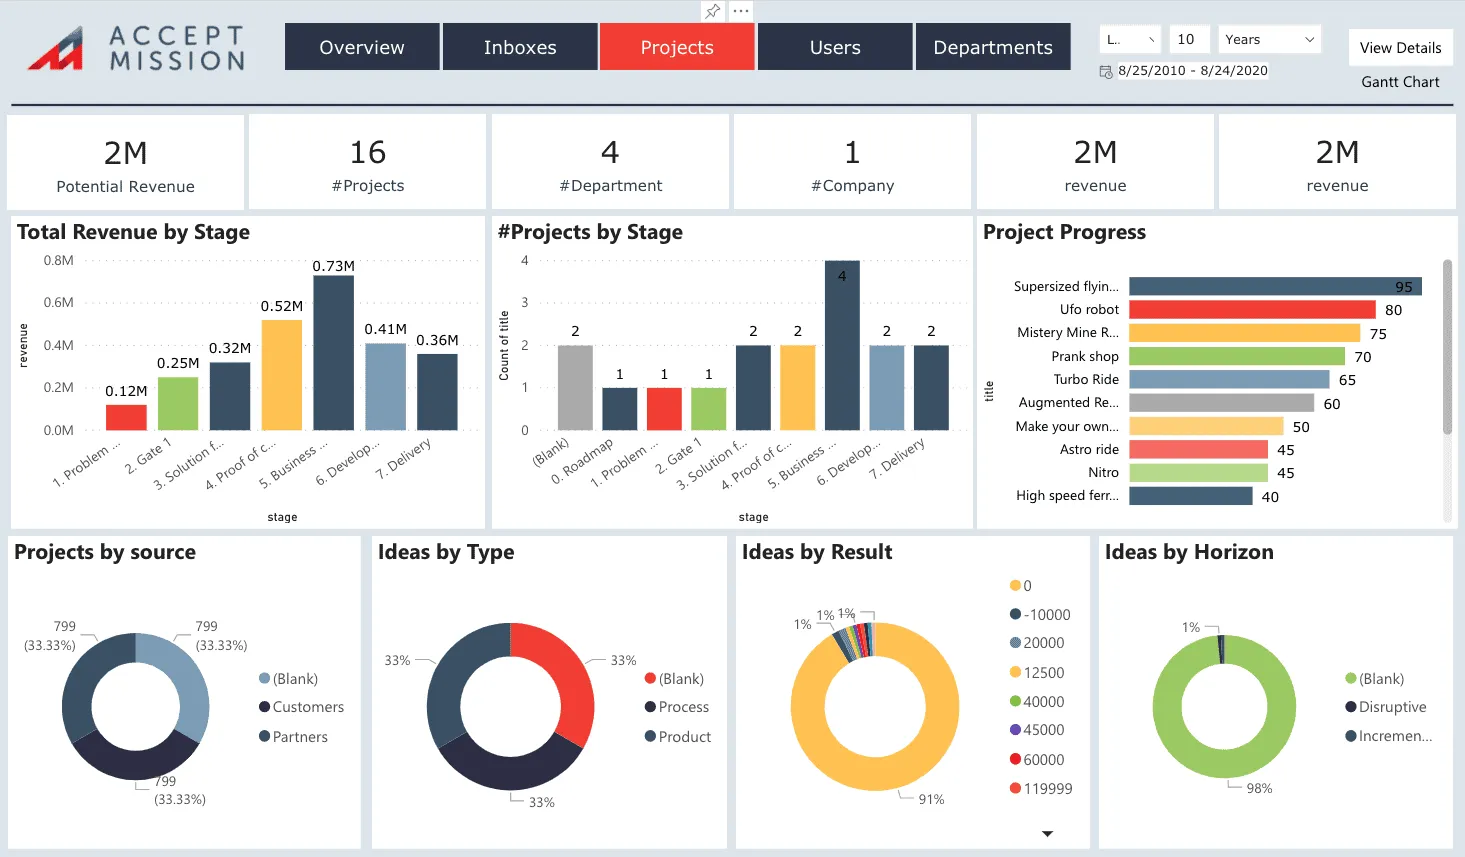Click the number 10 input field
Viewport: 1465px width, 857px height.
tap(1188, 40)
